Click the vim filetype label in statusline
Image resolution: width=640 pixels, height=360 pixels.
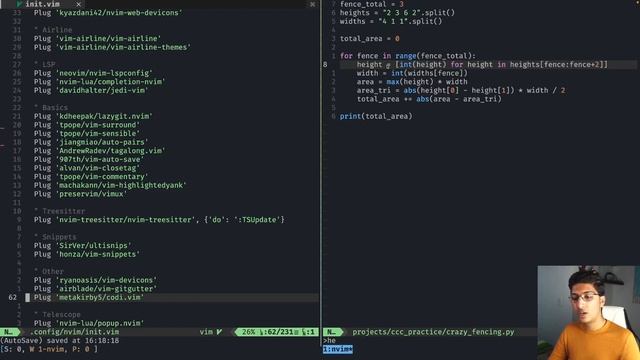point(206,332)
